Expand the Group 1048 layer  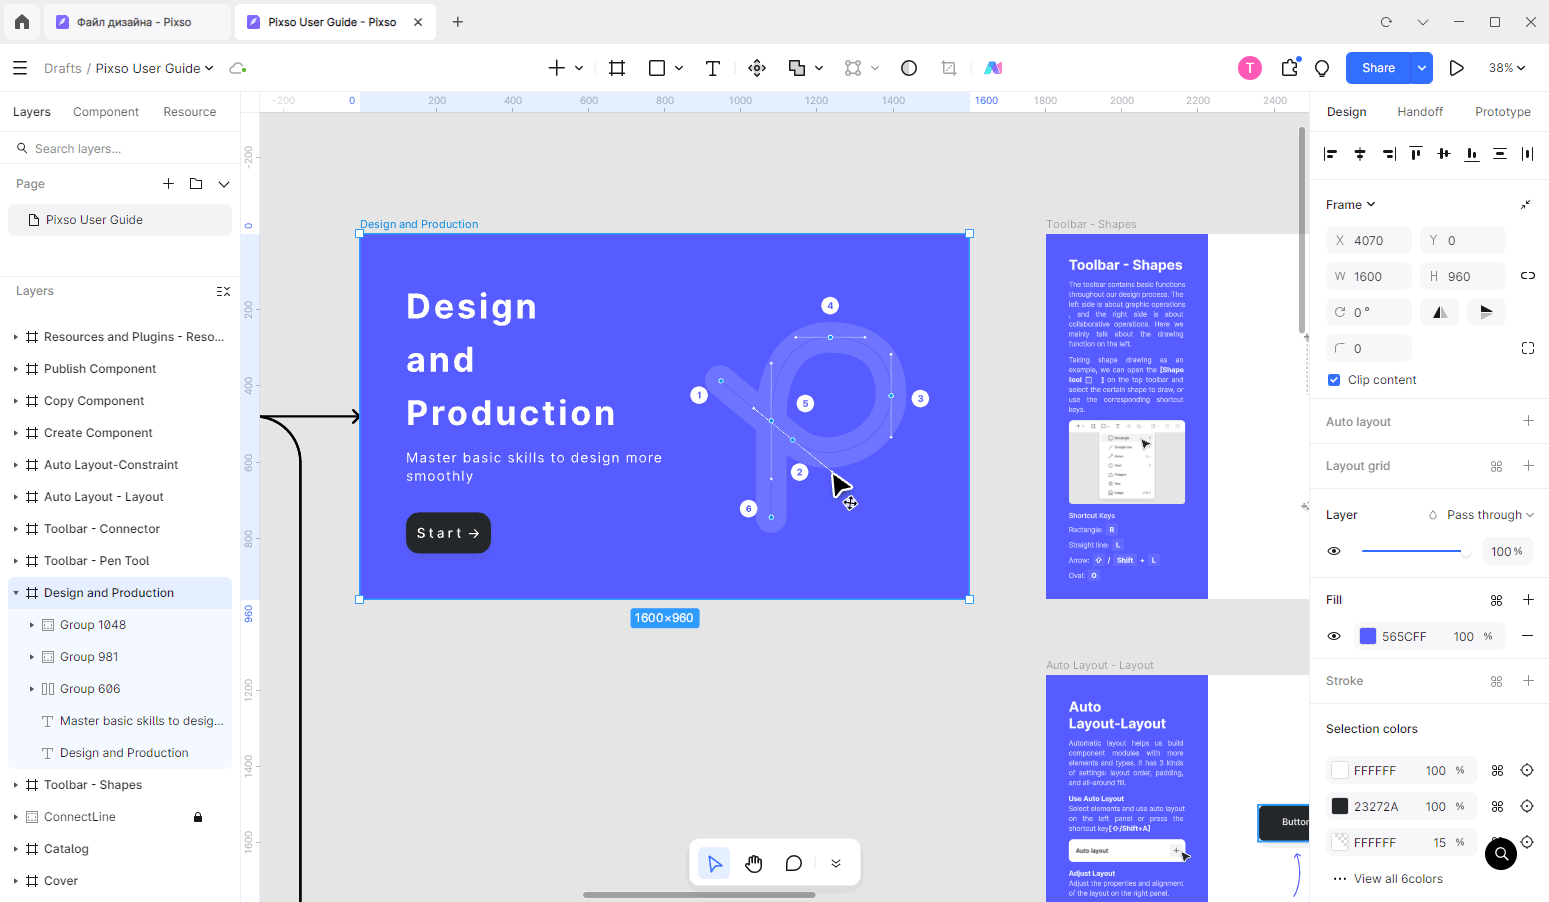tap(32, 625)
